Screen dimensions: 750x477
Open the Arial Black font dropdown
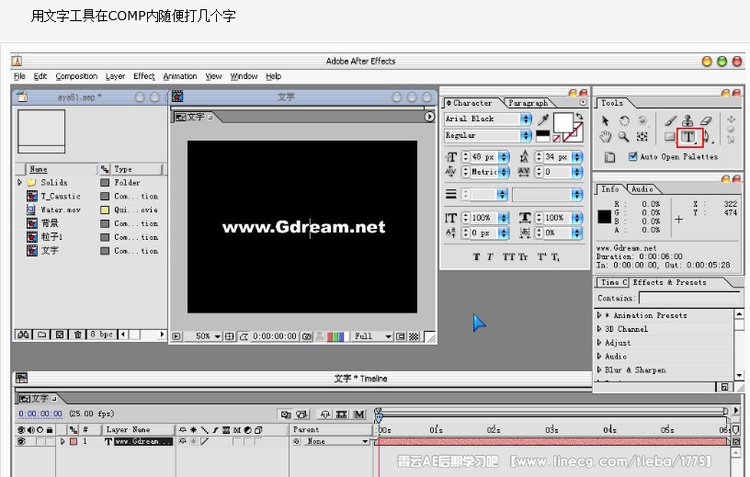click(526, 119)
